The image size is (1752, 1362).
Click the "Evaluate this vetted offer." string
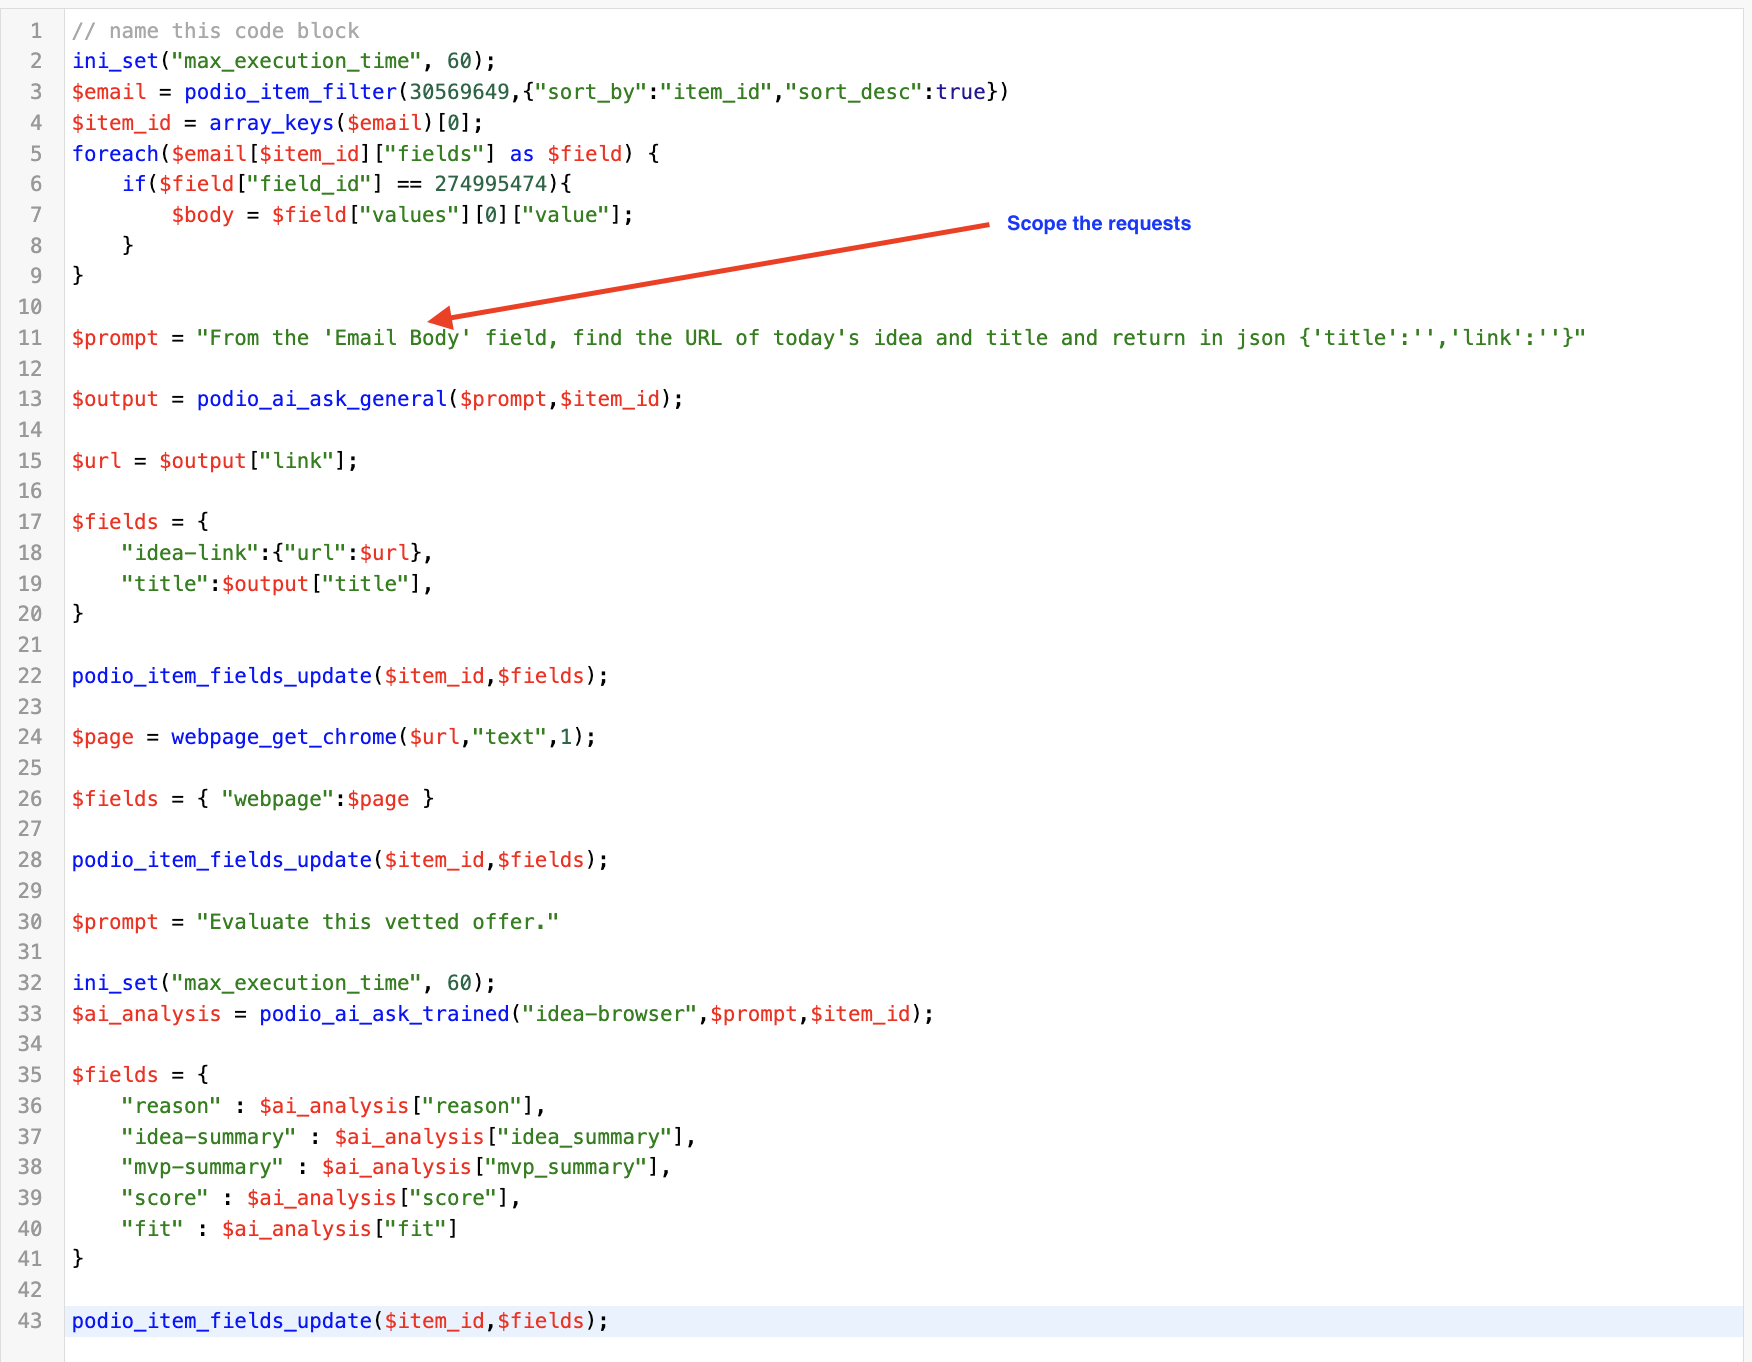click(x=377, y=922)
